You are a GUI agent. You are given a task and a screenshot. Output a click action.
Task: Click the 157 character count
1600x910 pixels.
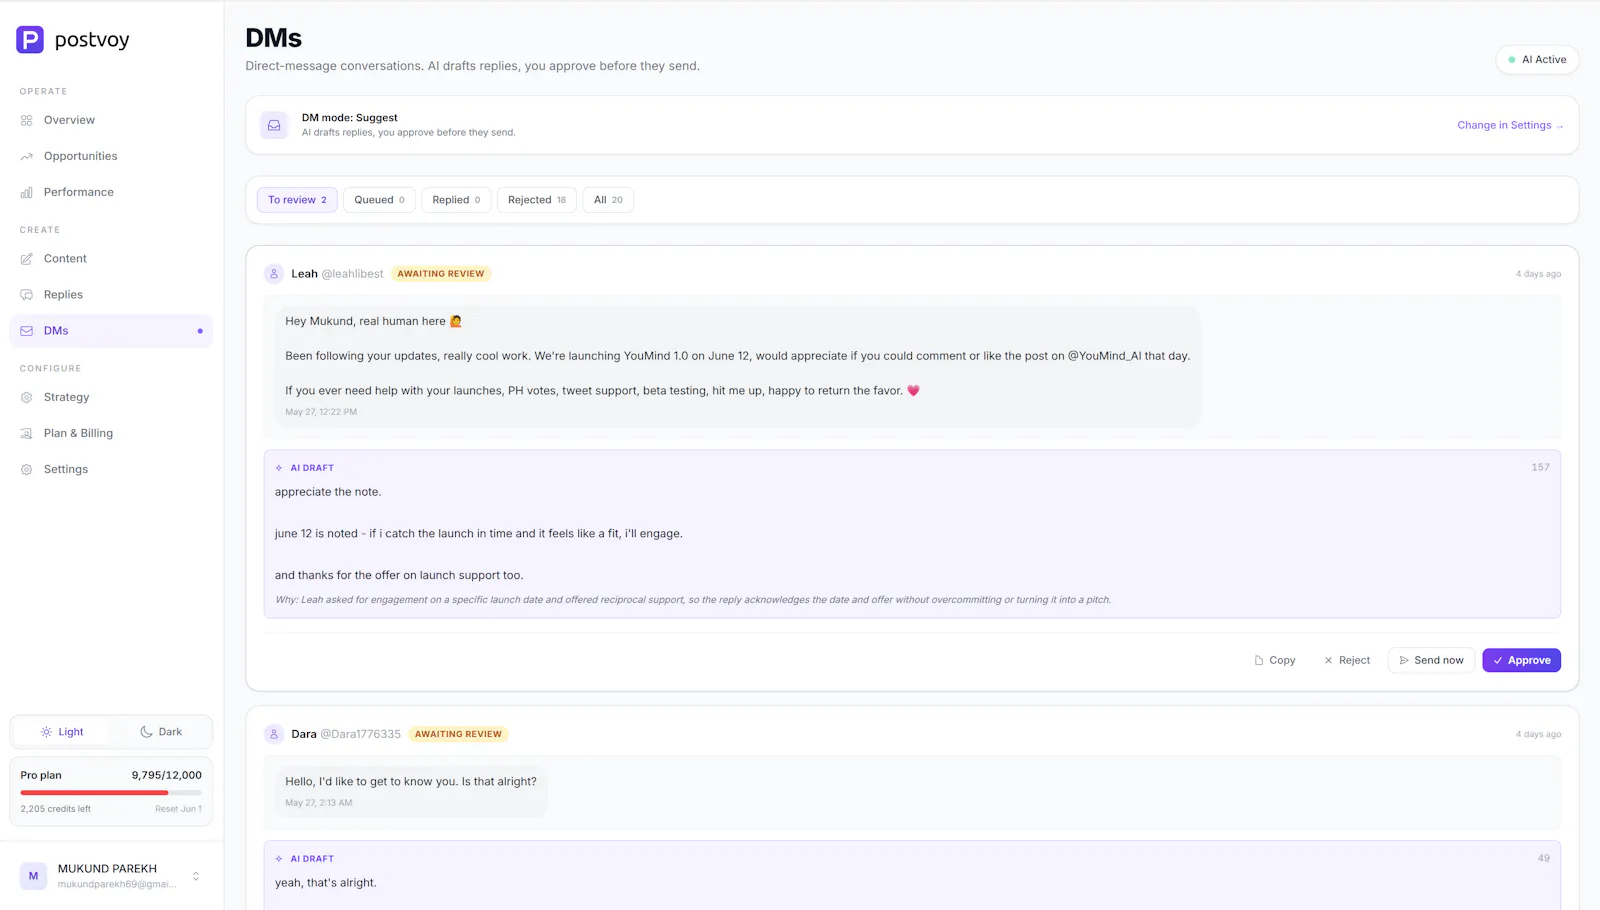(x=1540, y=467)
